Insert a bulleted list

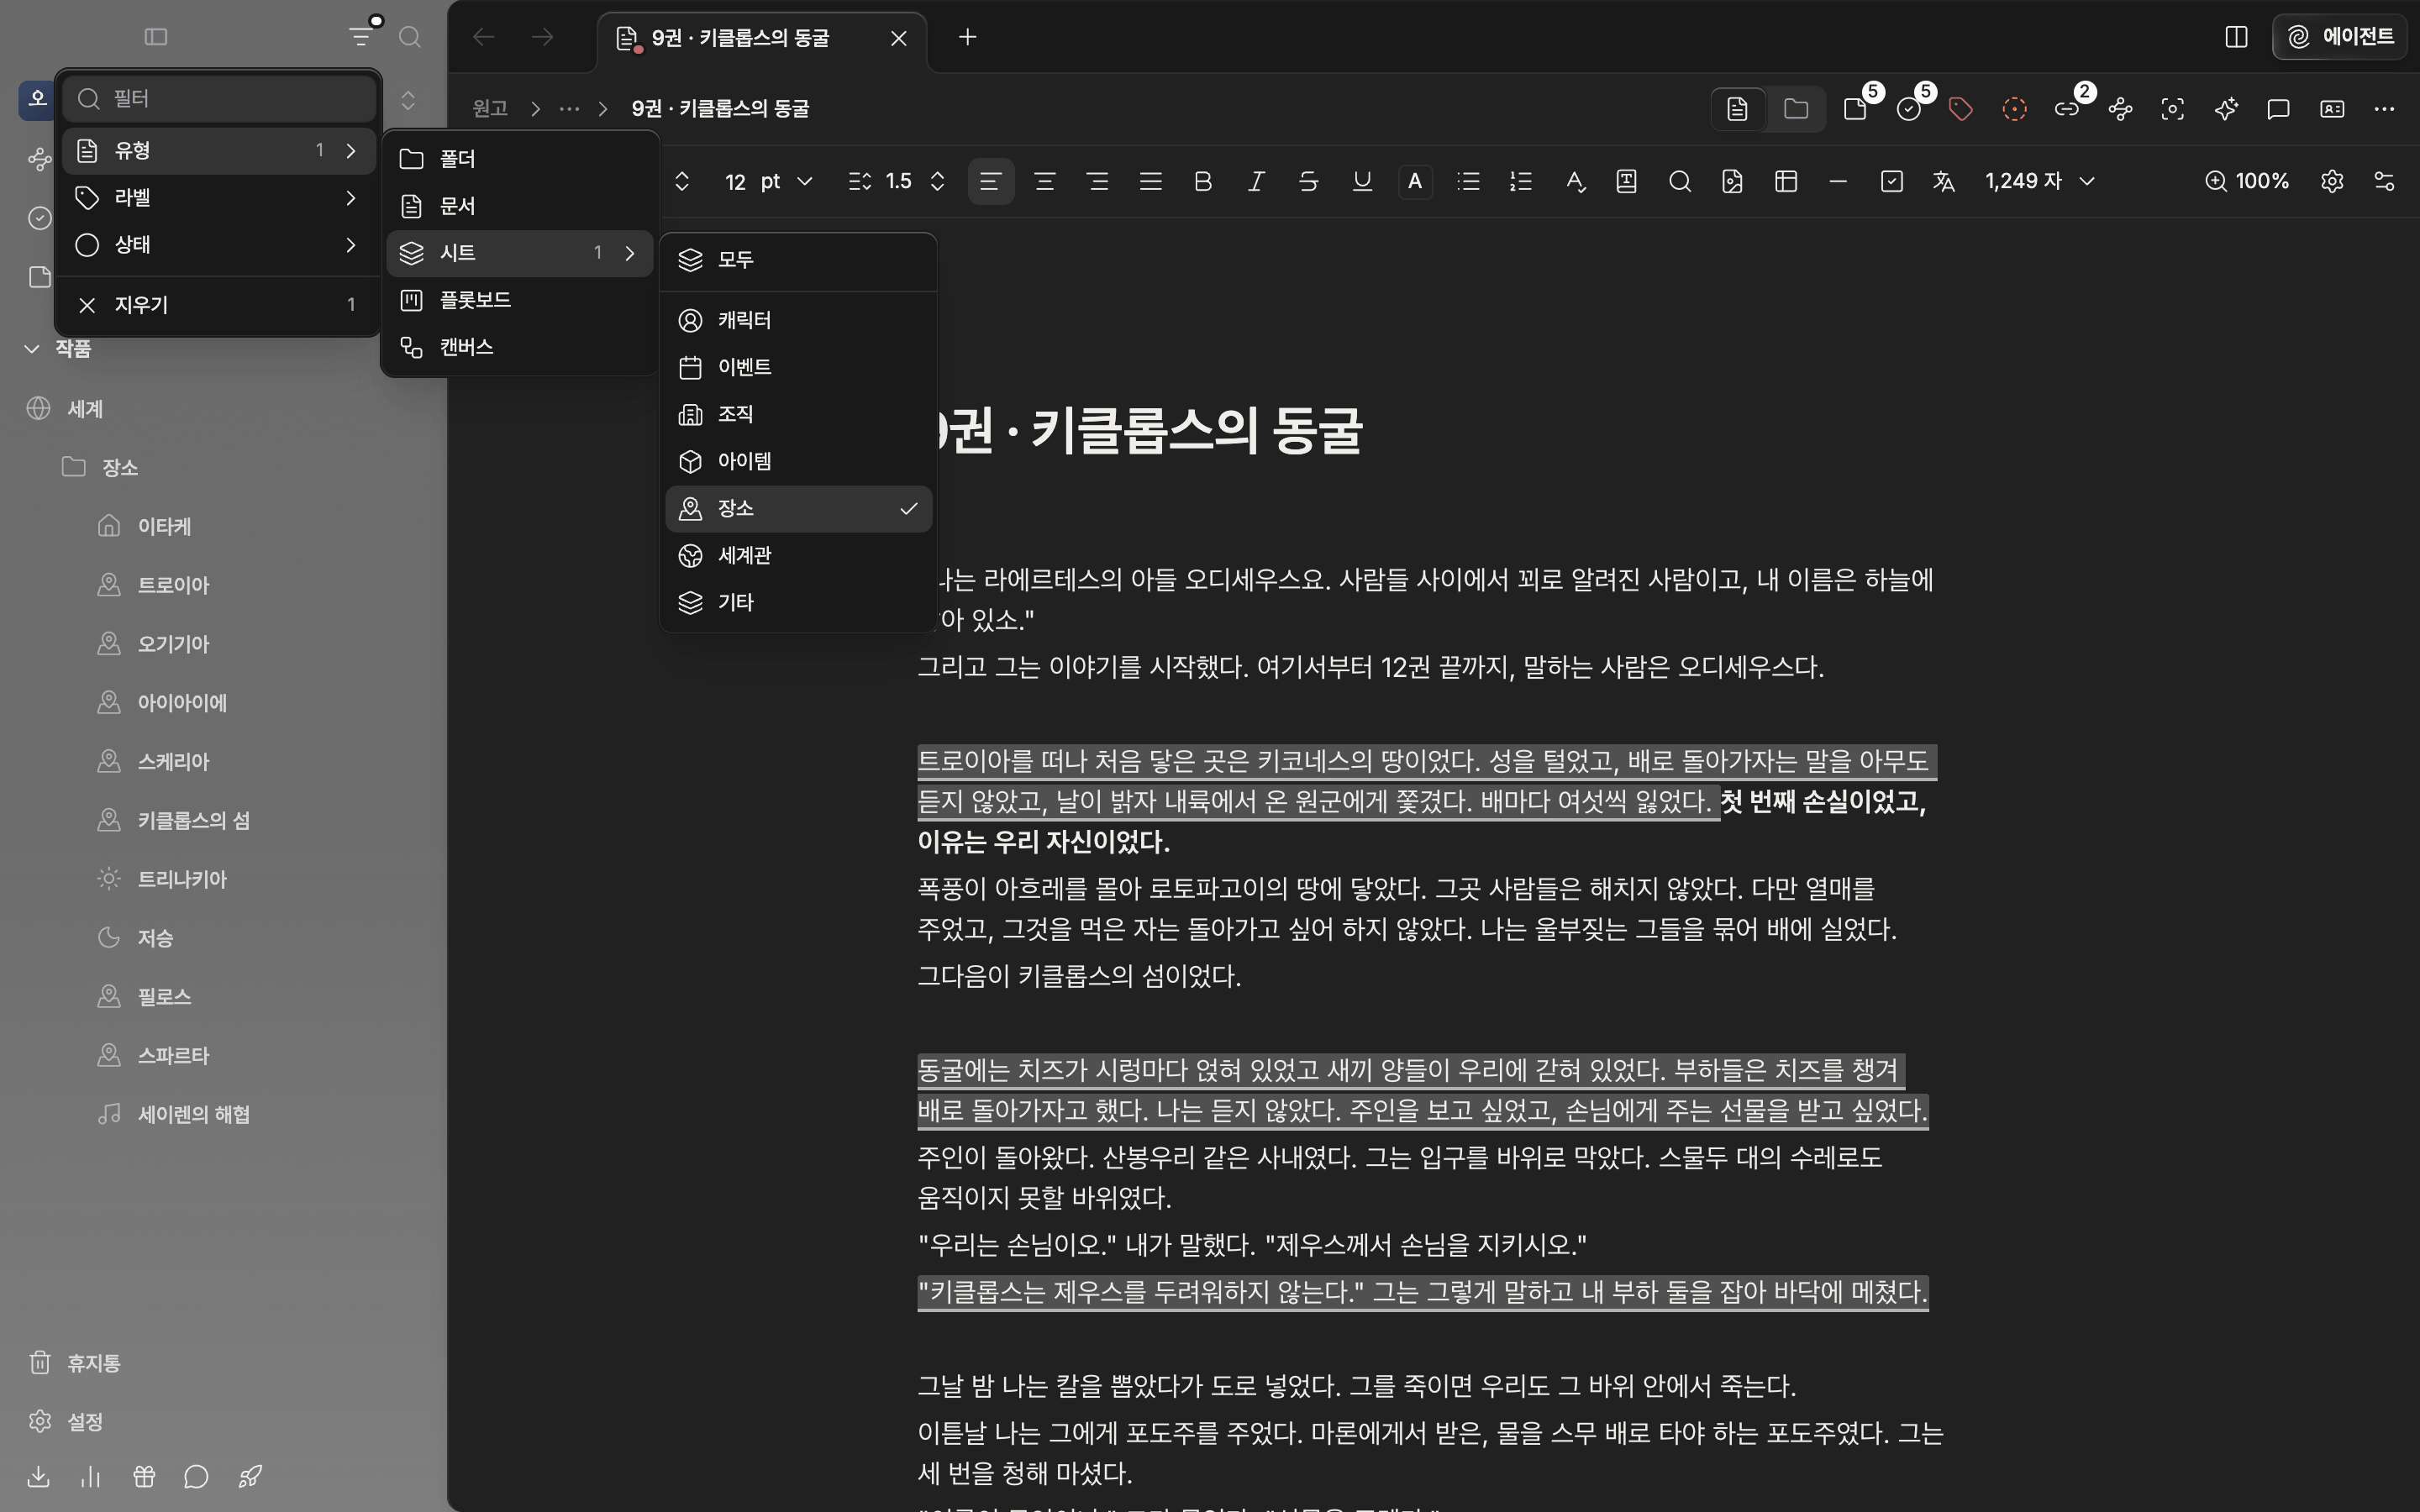1468,181
